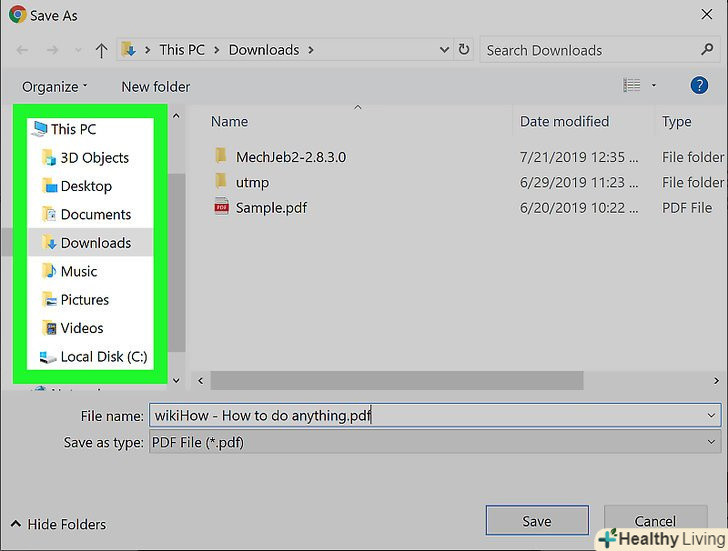The width and height of the screenshot is (728, 551).
Task: Click the Forward navigation arrow
Action: (52, 50)
